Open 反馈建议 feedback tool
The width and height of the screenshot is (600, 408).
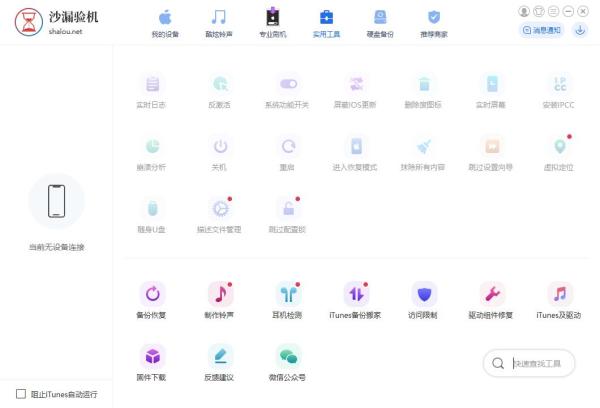coord(220,364)
